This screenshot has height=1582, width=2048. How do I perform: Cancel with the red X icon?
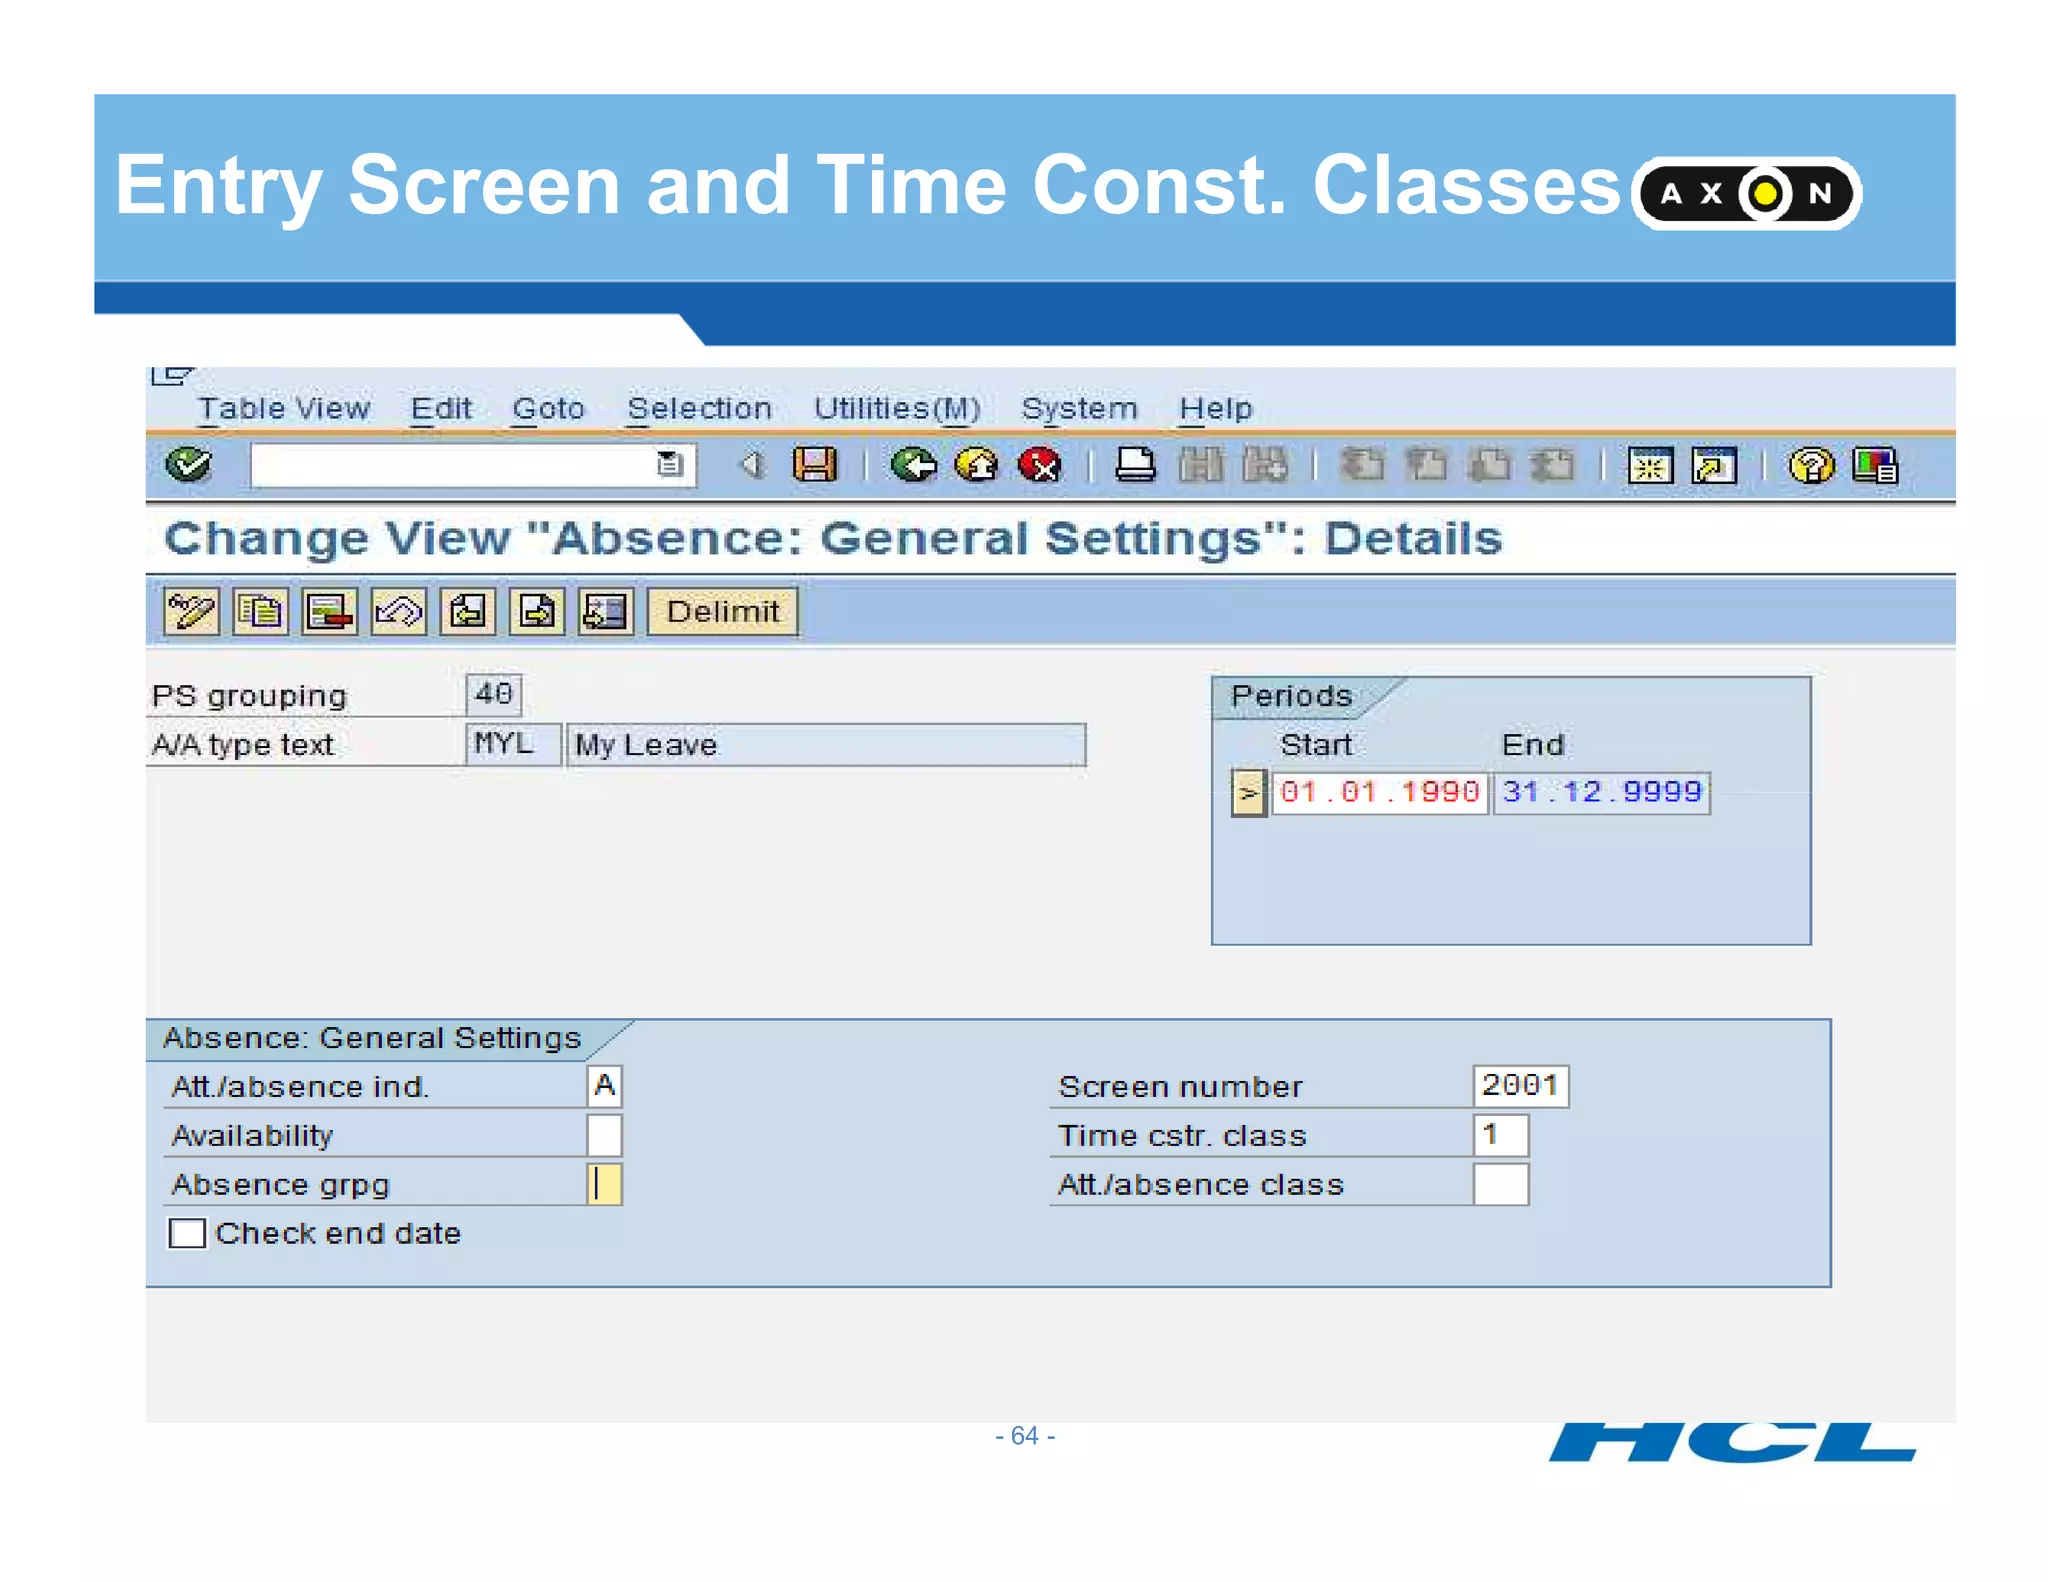pos(1039,465)
